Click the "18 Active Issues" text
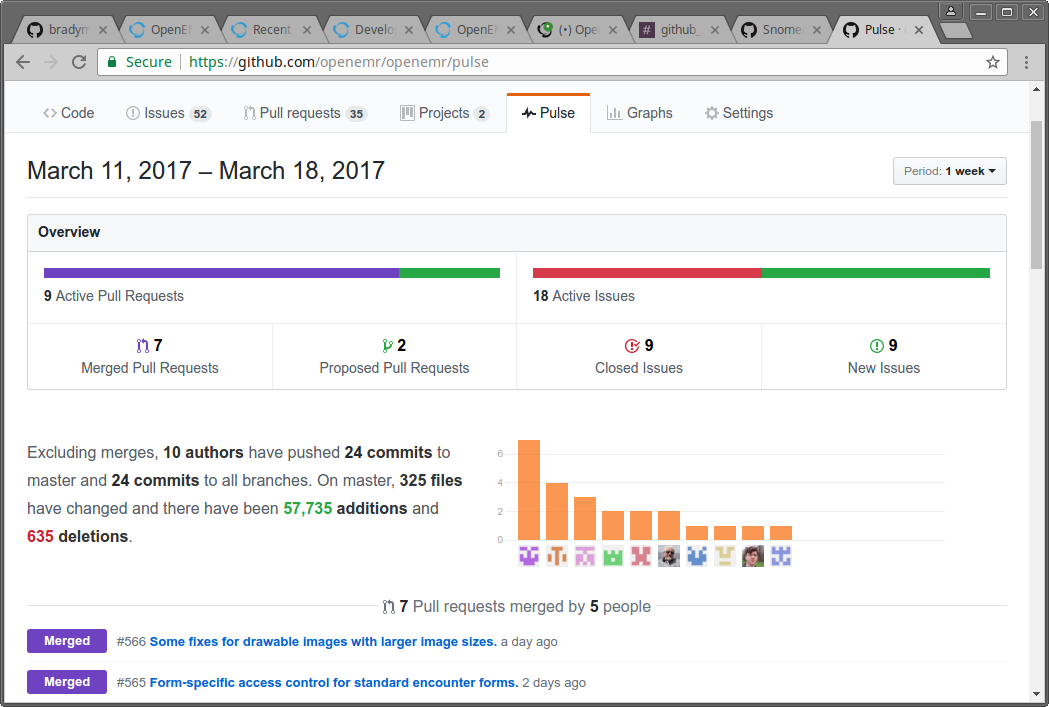The image size is (1049, 707). click(584, 296)
